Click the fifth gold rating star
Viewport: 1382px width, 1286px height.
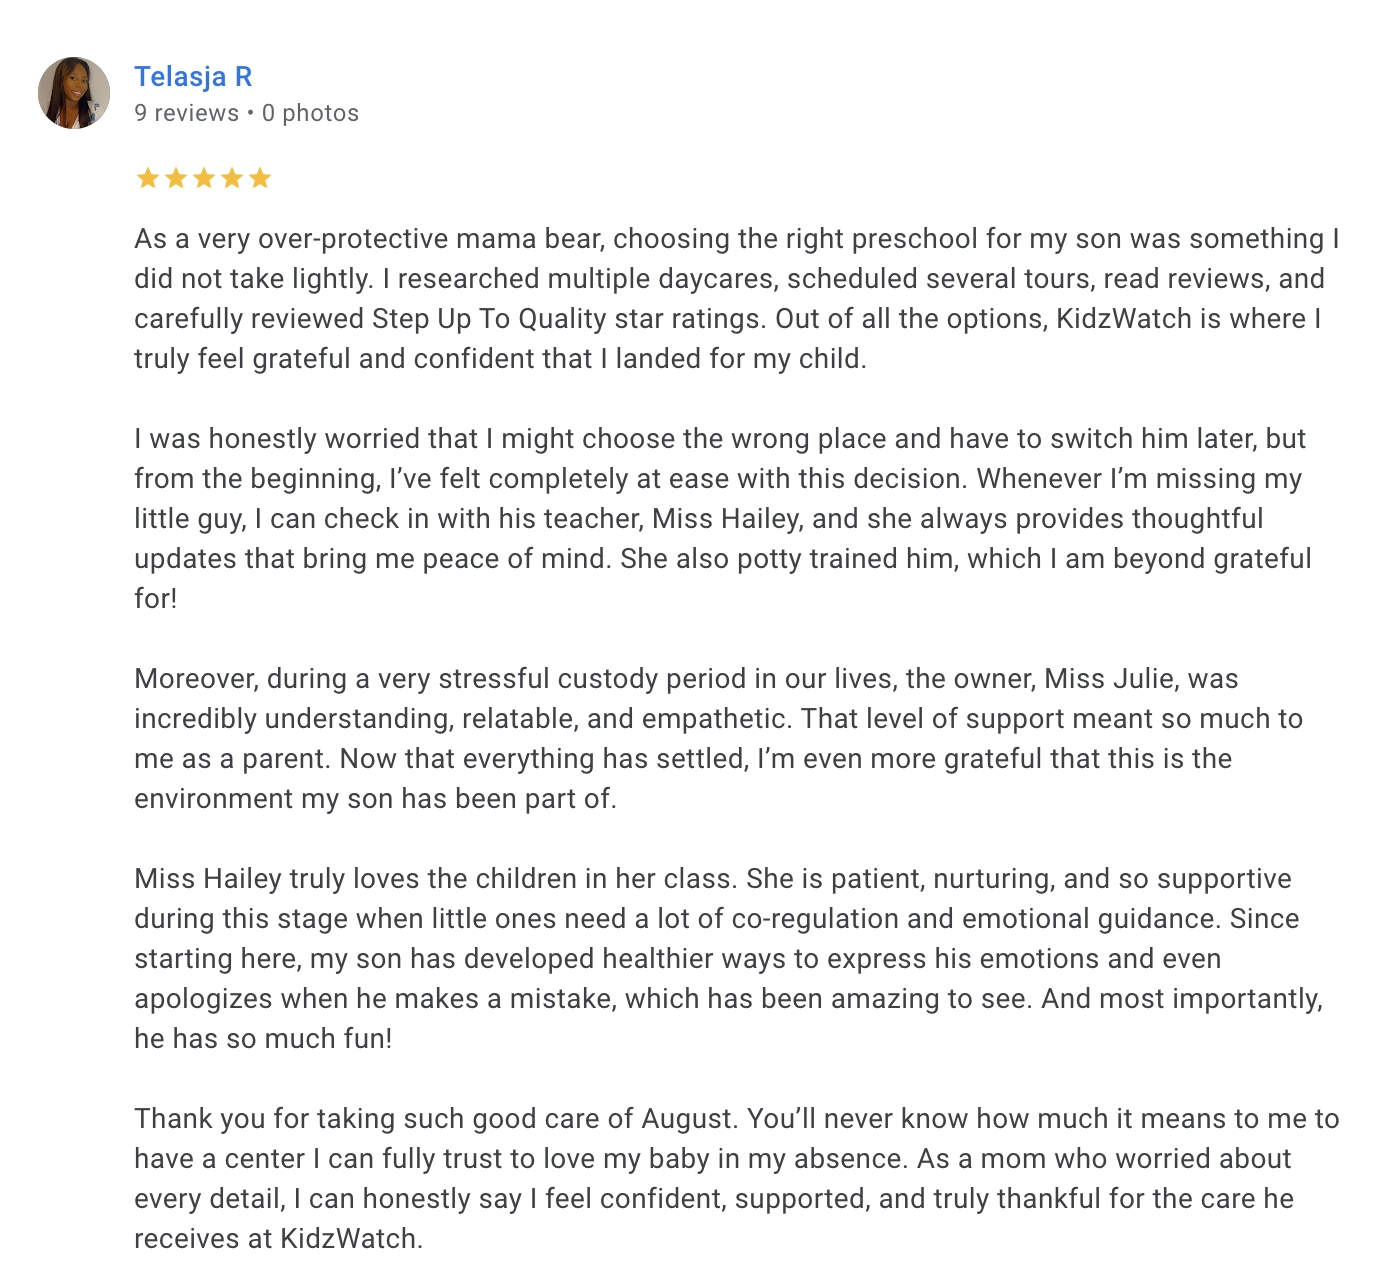260,179
